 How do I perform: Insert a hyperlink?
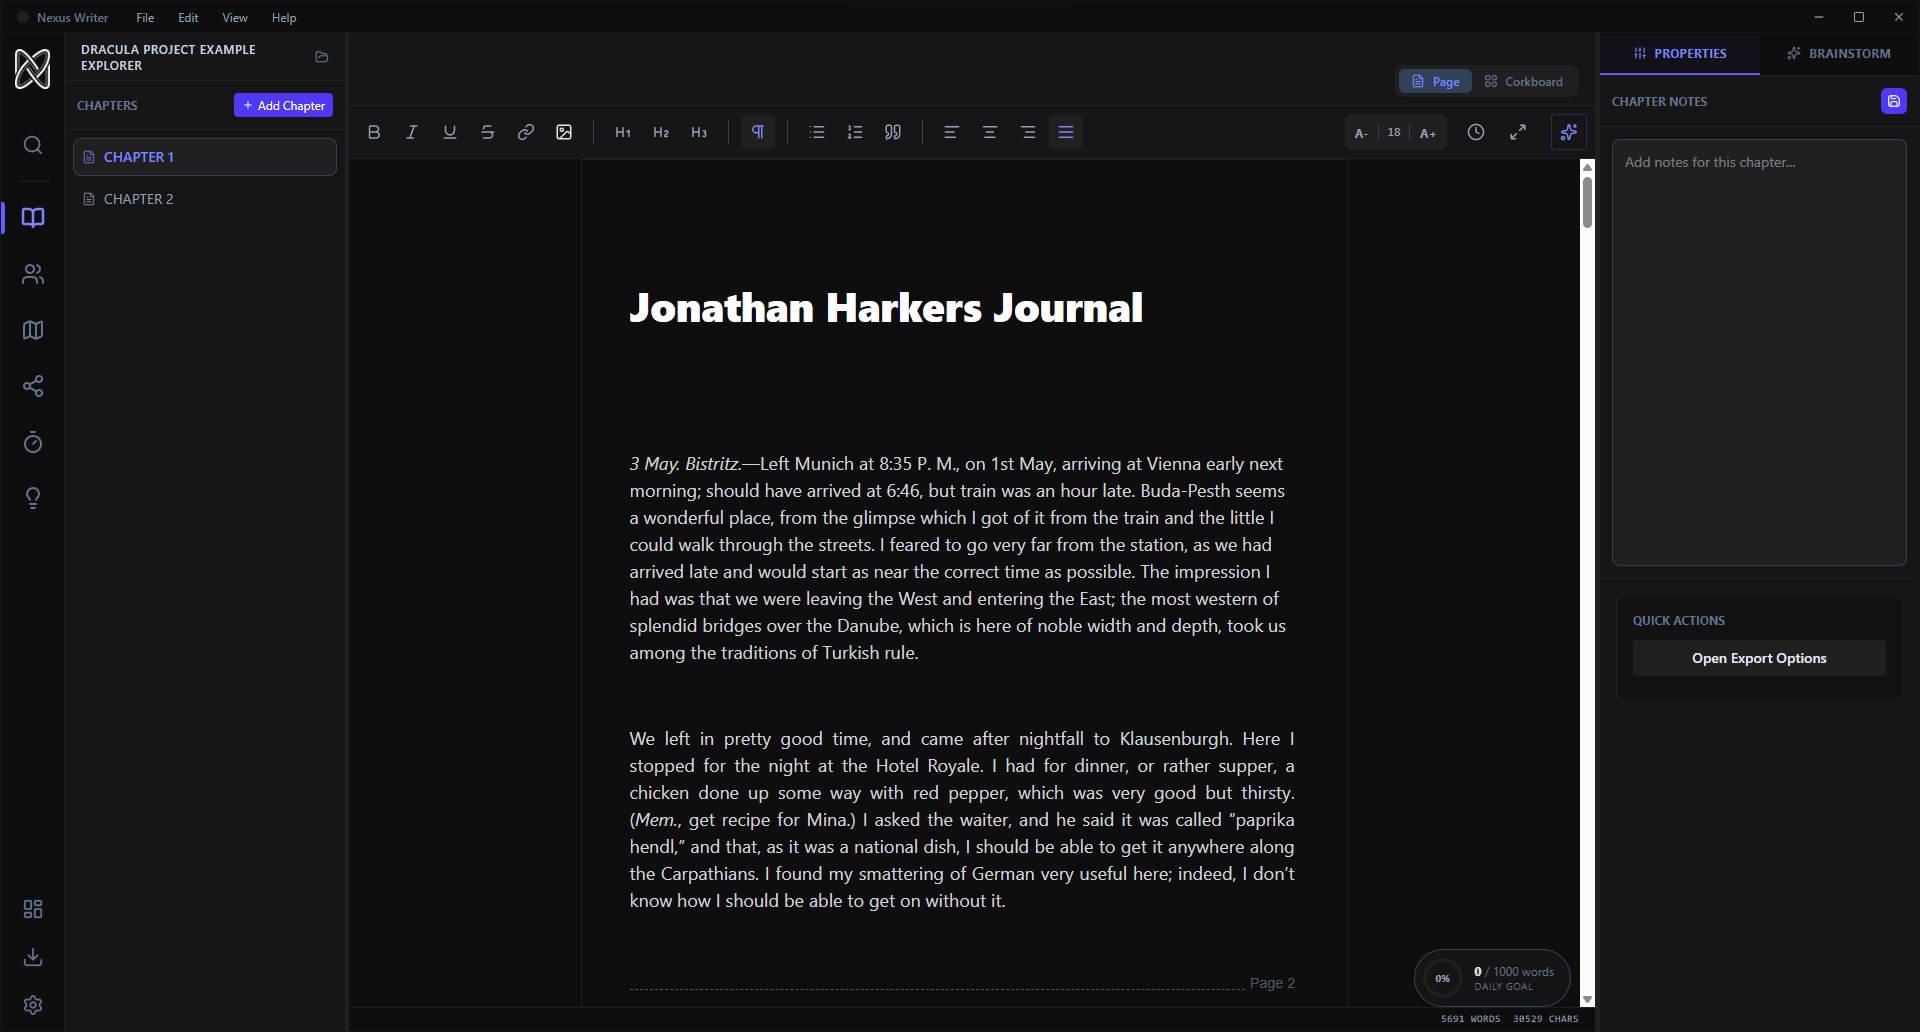[526, 132]
